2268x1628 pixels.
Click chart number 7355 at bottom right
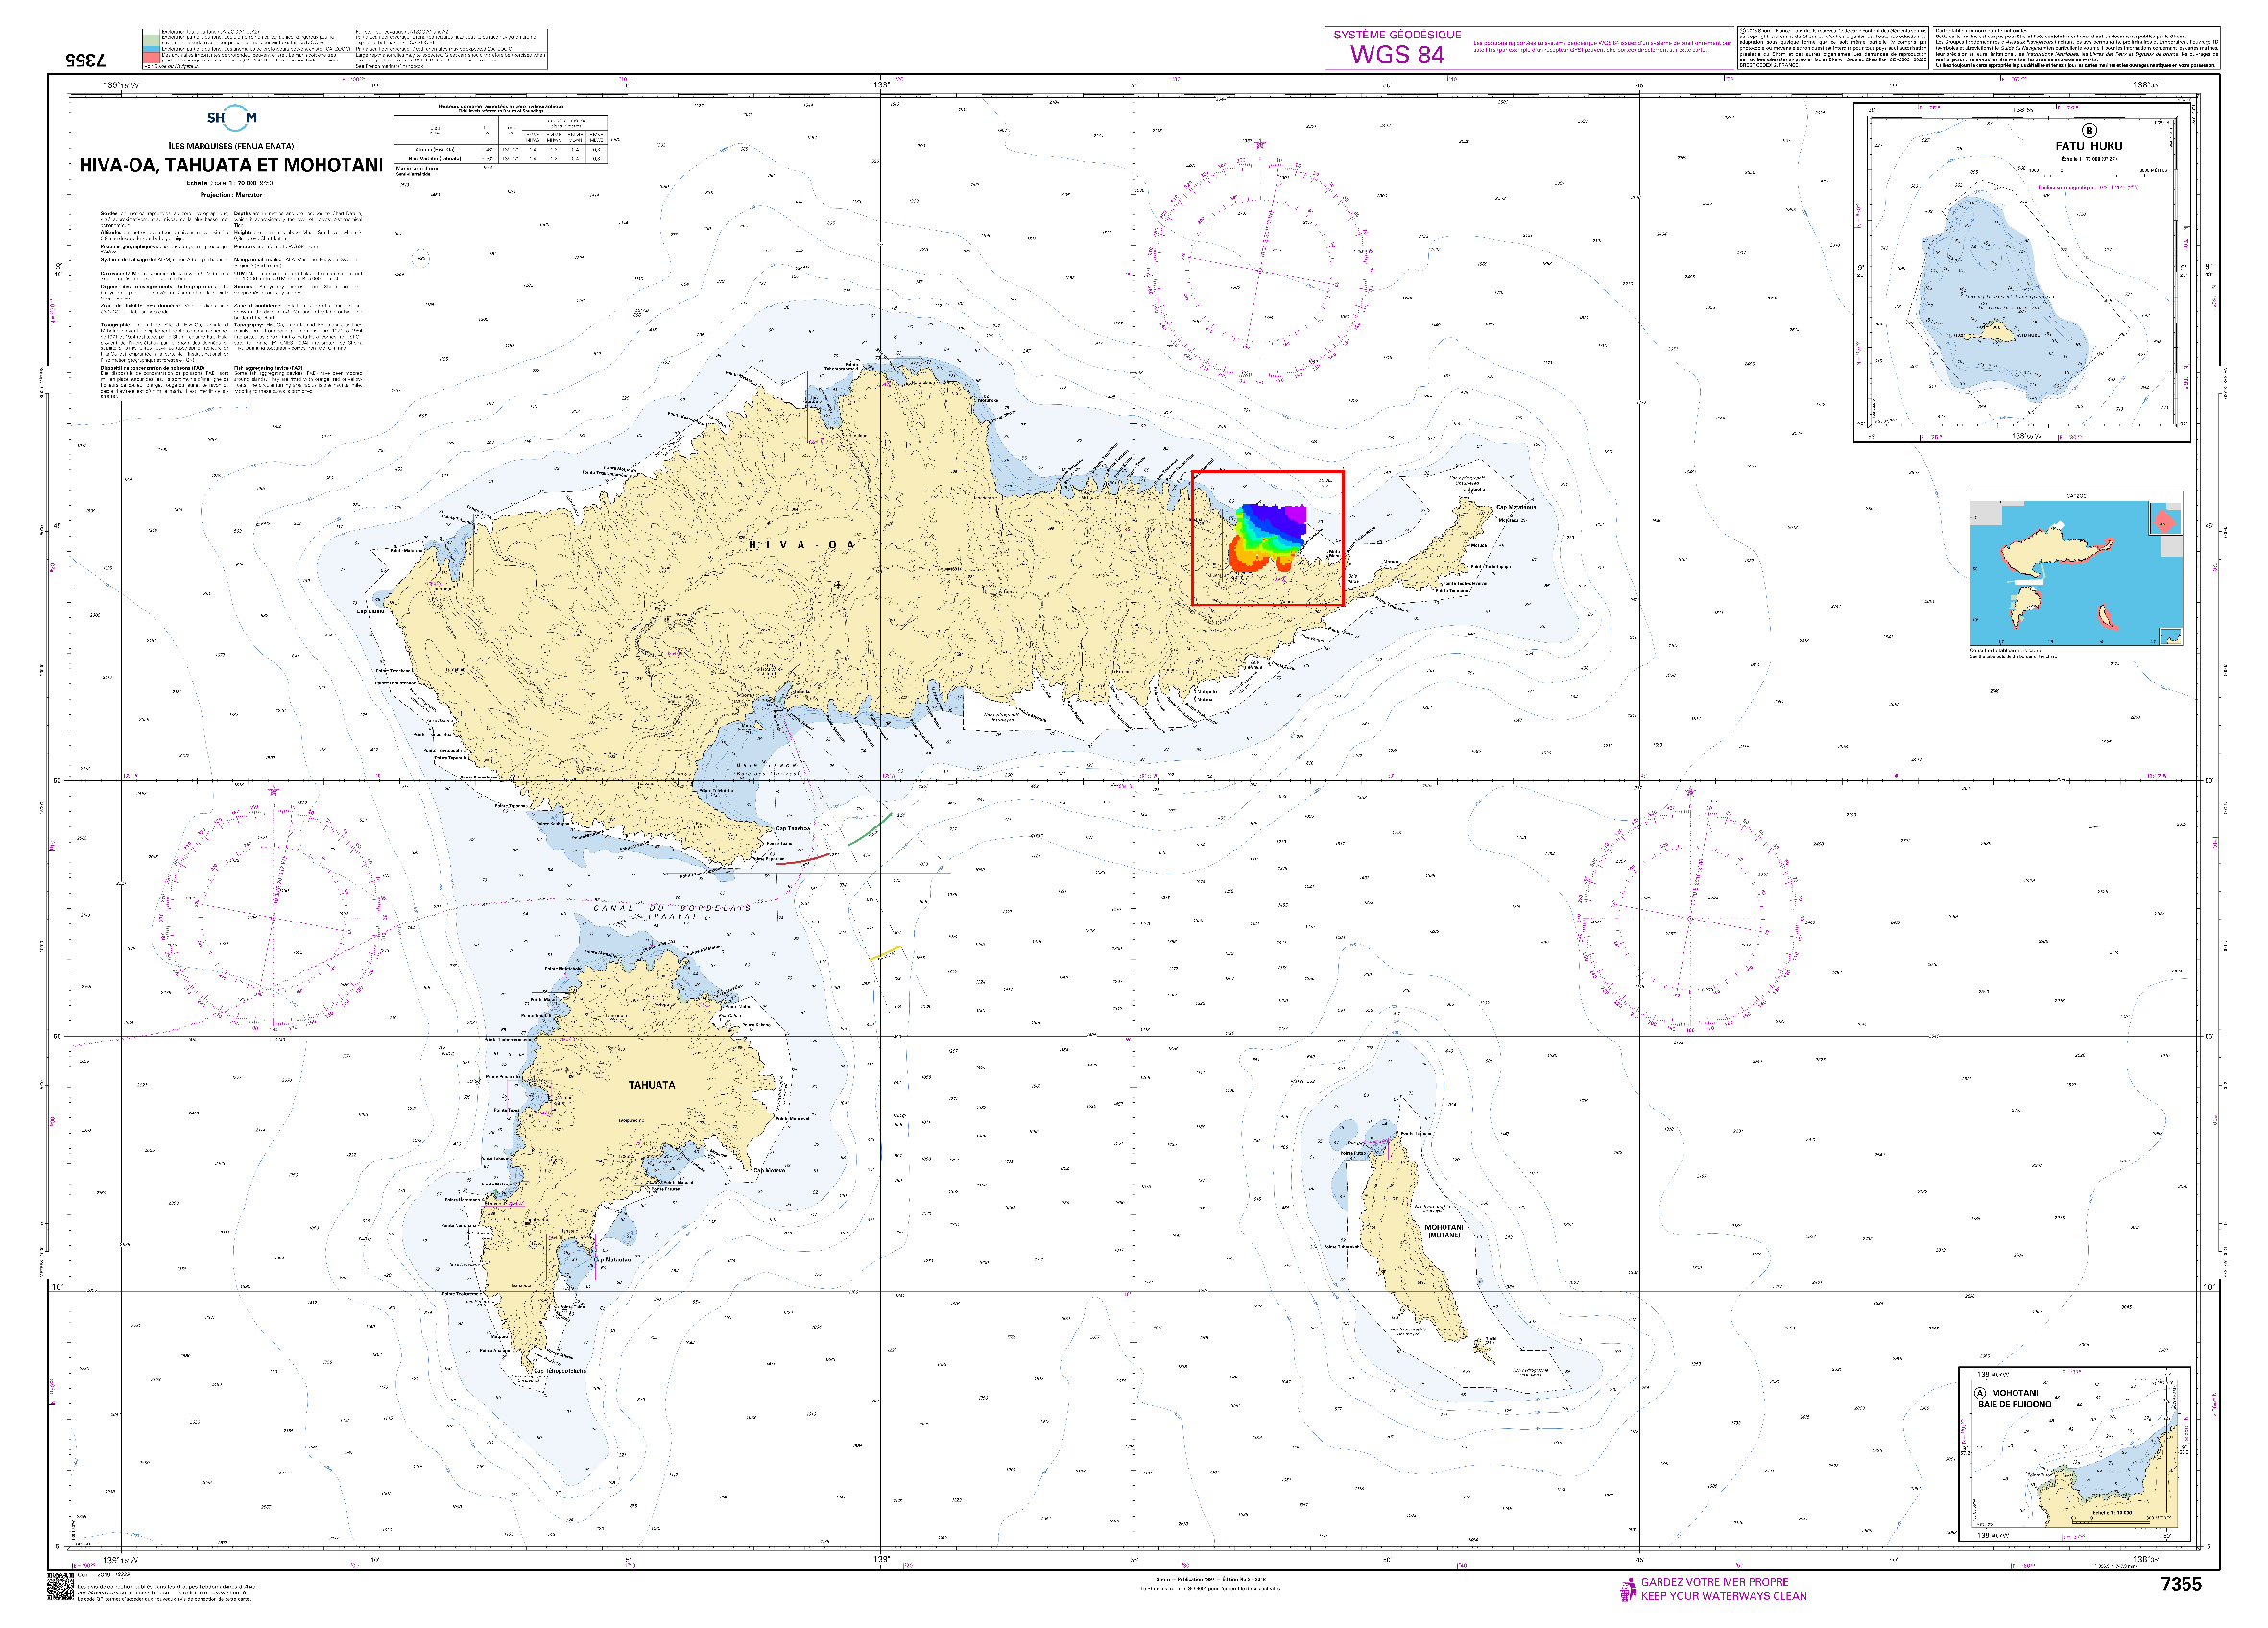click(2181, 1584)
